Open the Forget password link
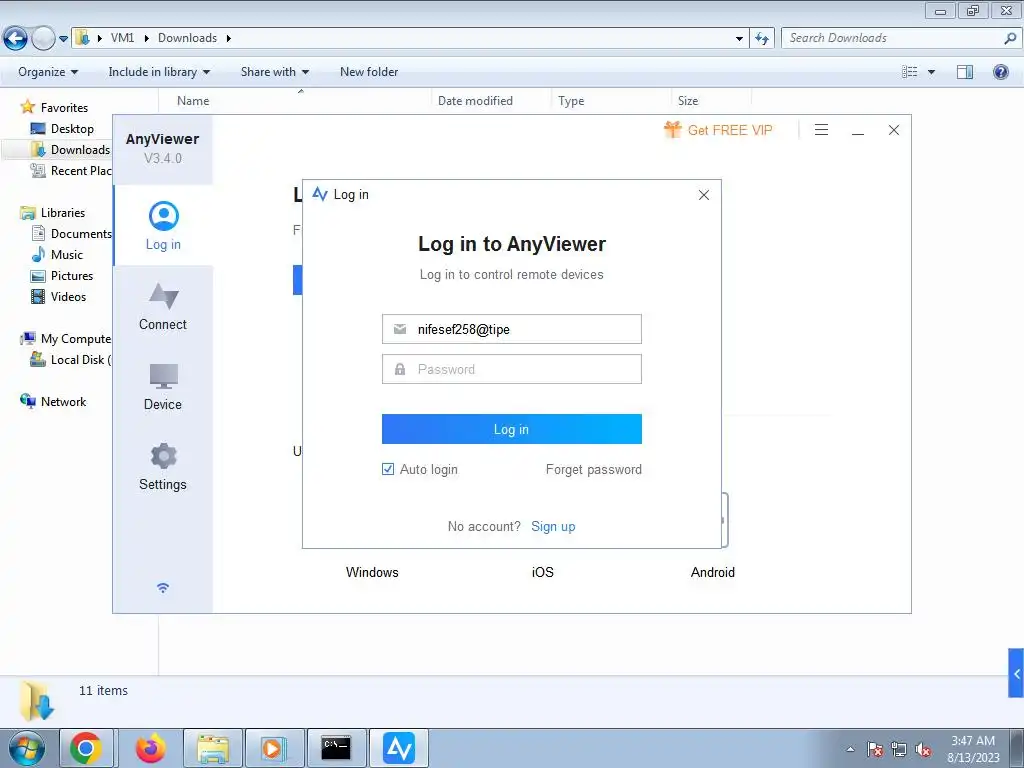 tap(594, 470)
